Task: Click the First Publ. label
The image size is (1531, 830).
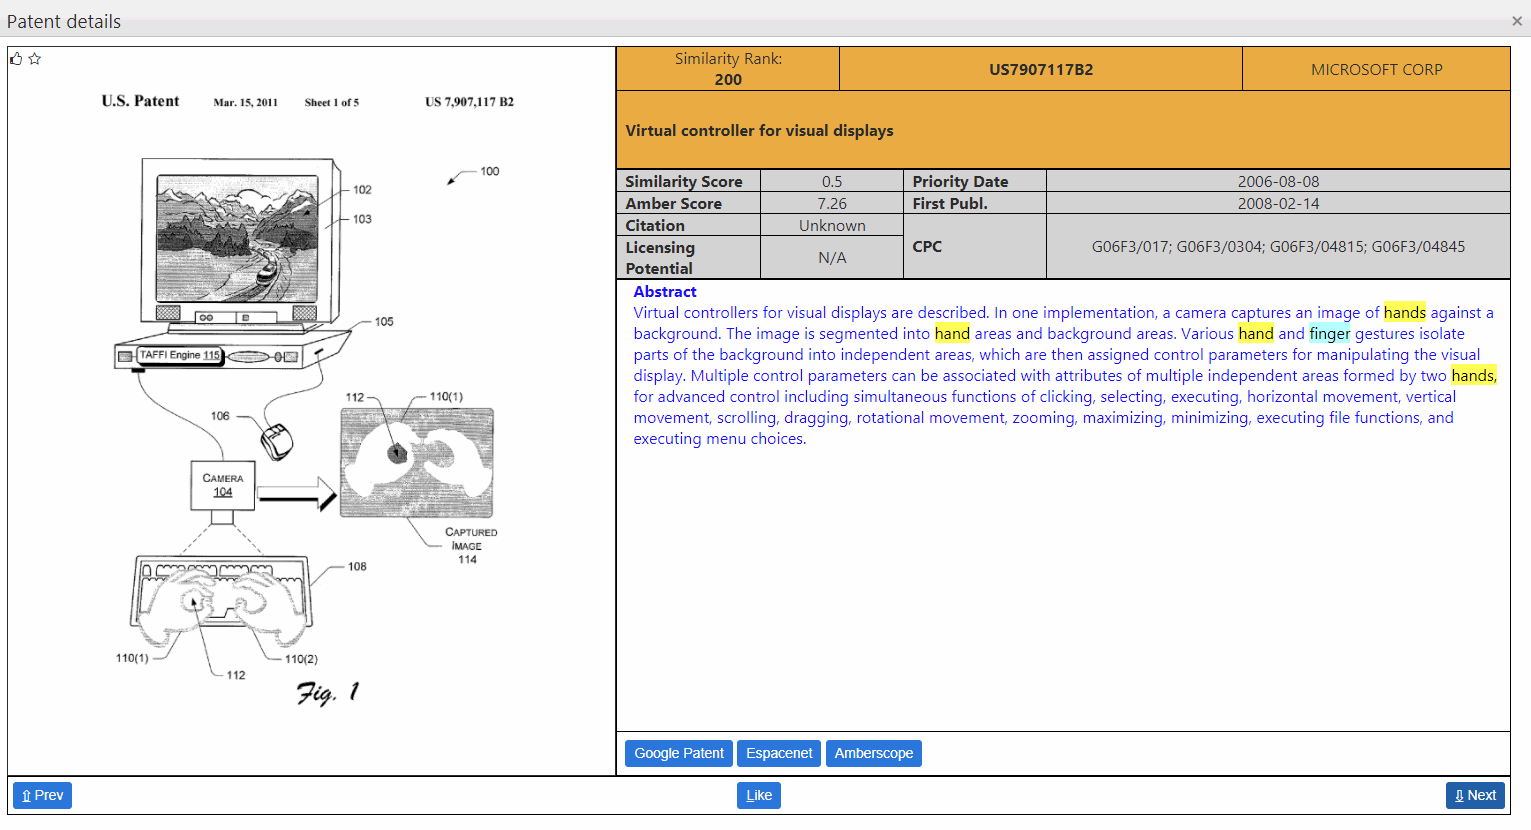Action: (x=950, y=203)
